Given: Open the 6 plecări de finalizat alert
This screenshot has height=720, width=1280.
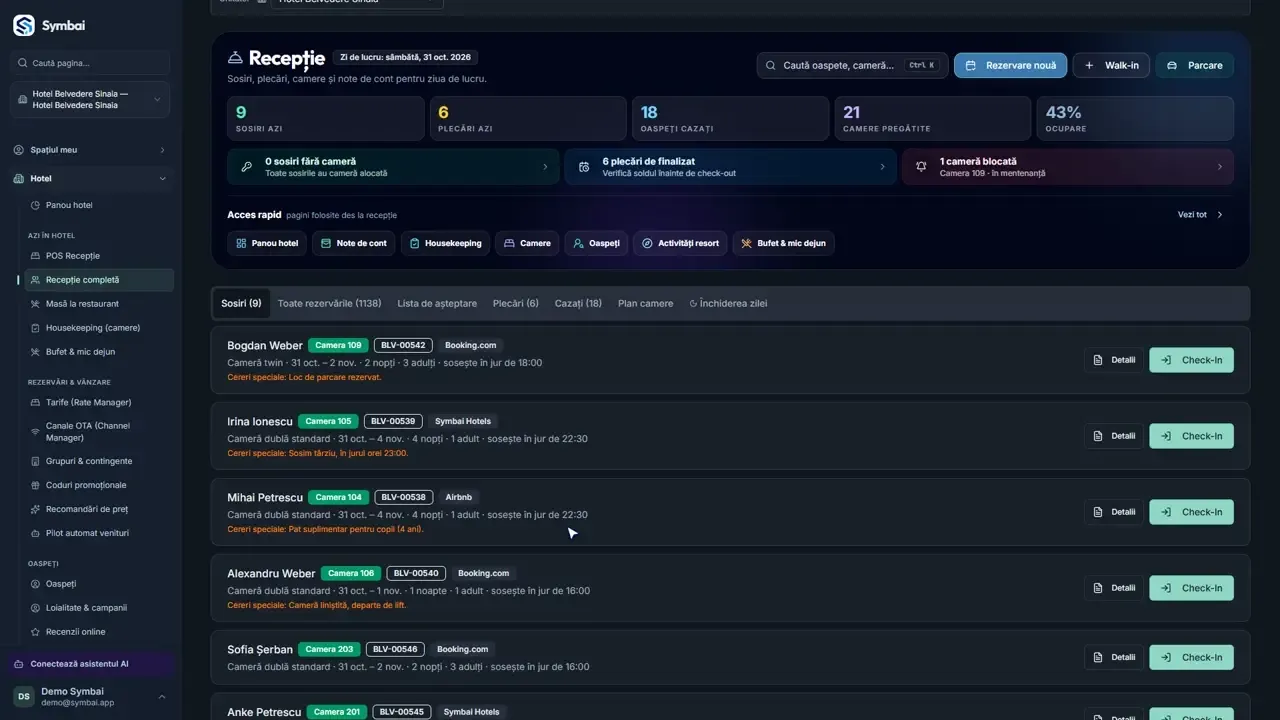Looking at the screenshot, I should [730, 167].
